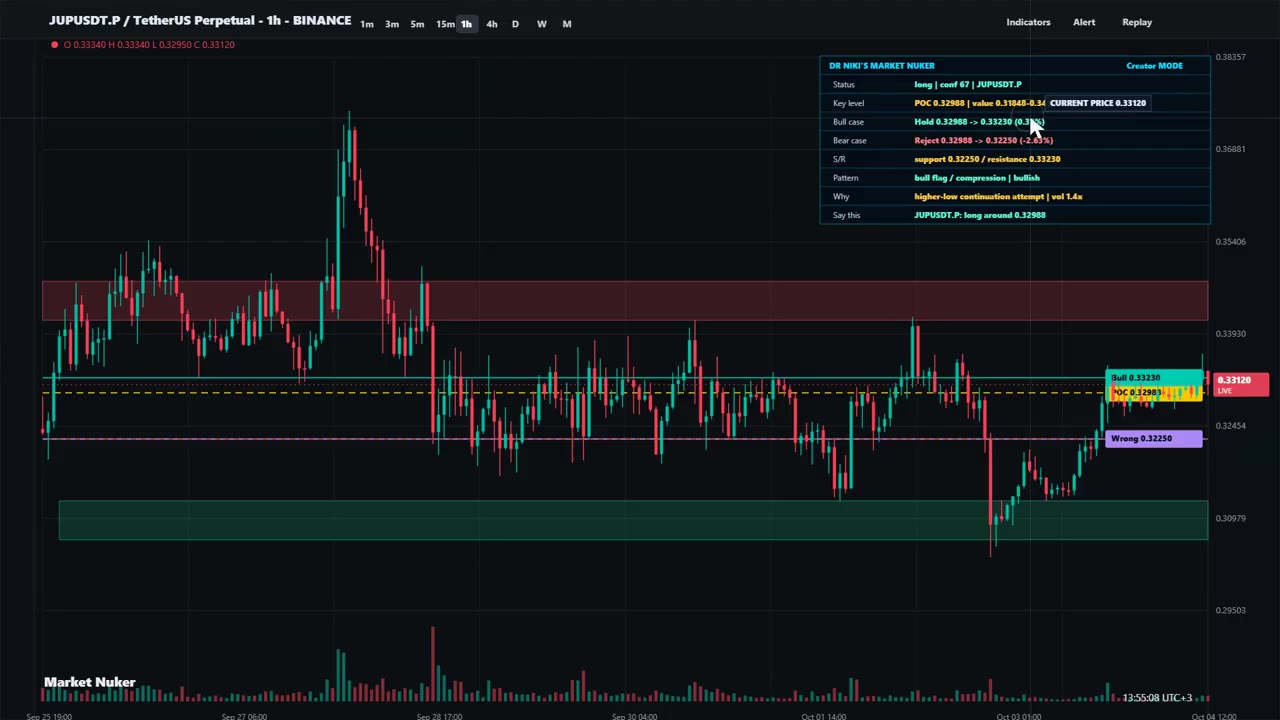Click the 0.38357 price axis label
The width and height of the screenshot is (1280, 720).
tap(1231, 57)
